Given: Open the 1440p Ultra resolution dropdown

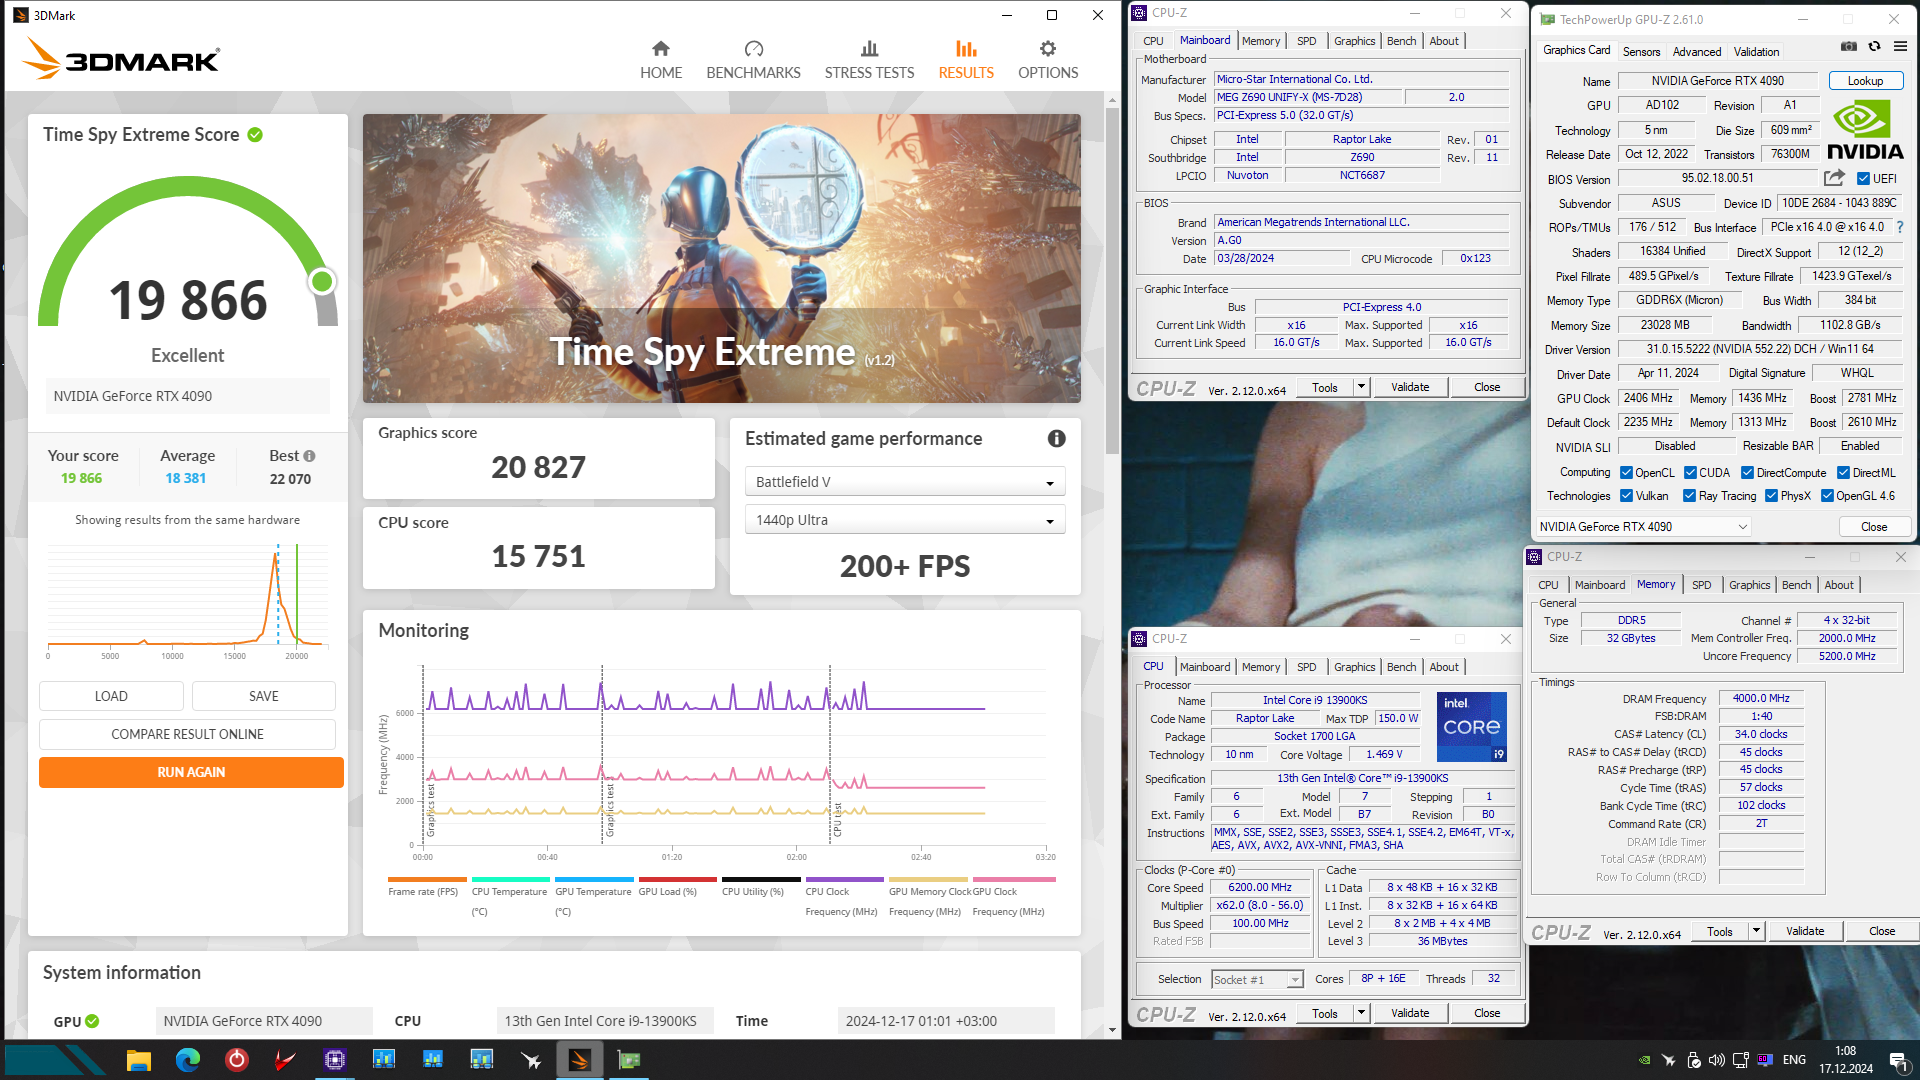Looking at the screenshot, I should pyautogui.click(x=904, y=520).
